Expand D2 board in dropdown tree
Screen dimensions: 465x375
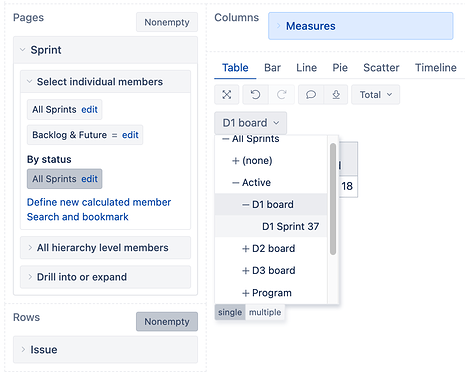pyautogui.click(x=246, y=249)
